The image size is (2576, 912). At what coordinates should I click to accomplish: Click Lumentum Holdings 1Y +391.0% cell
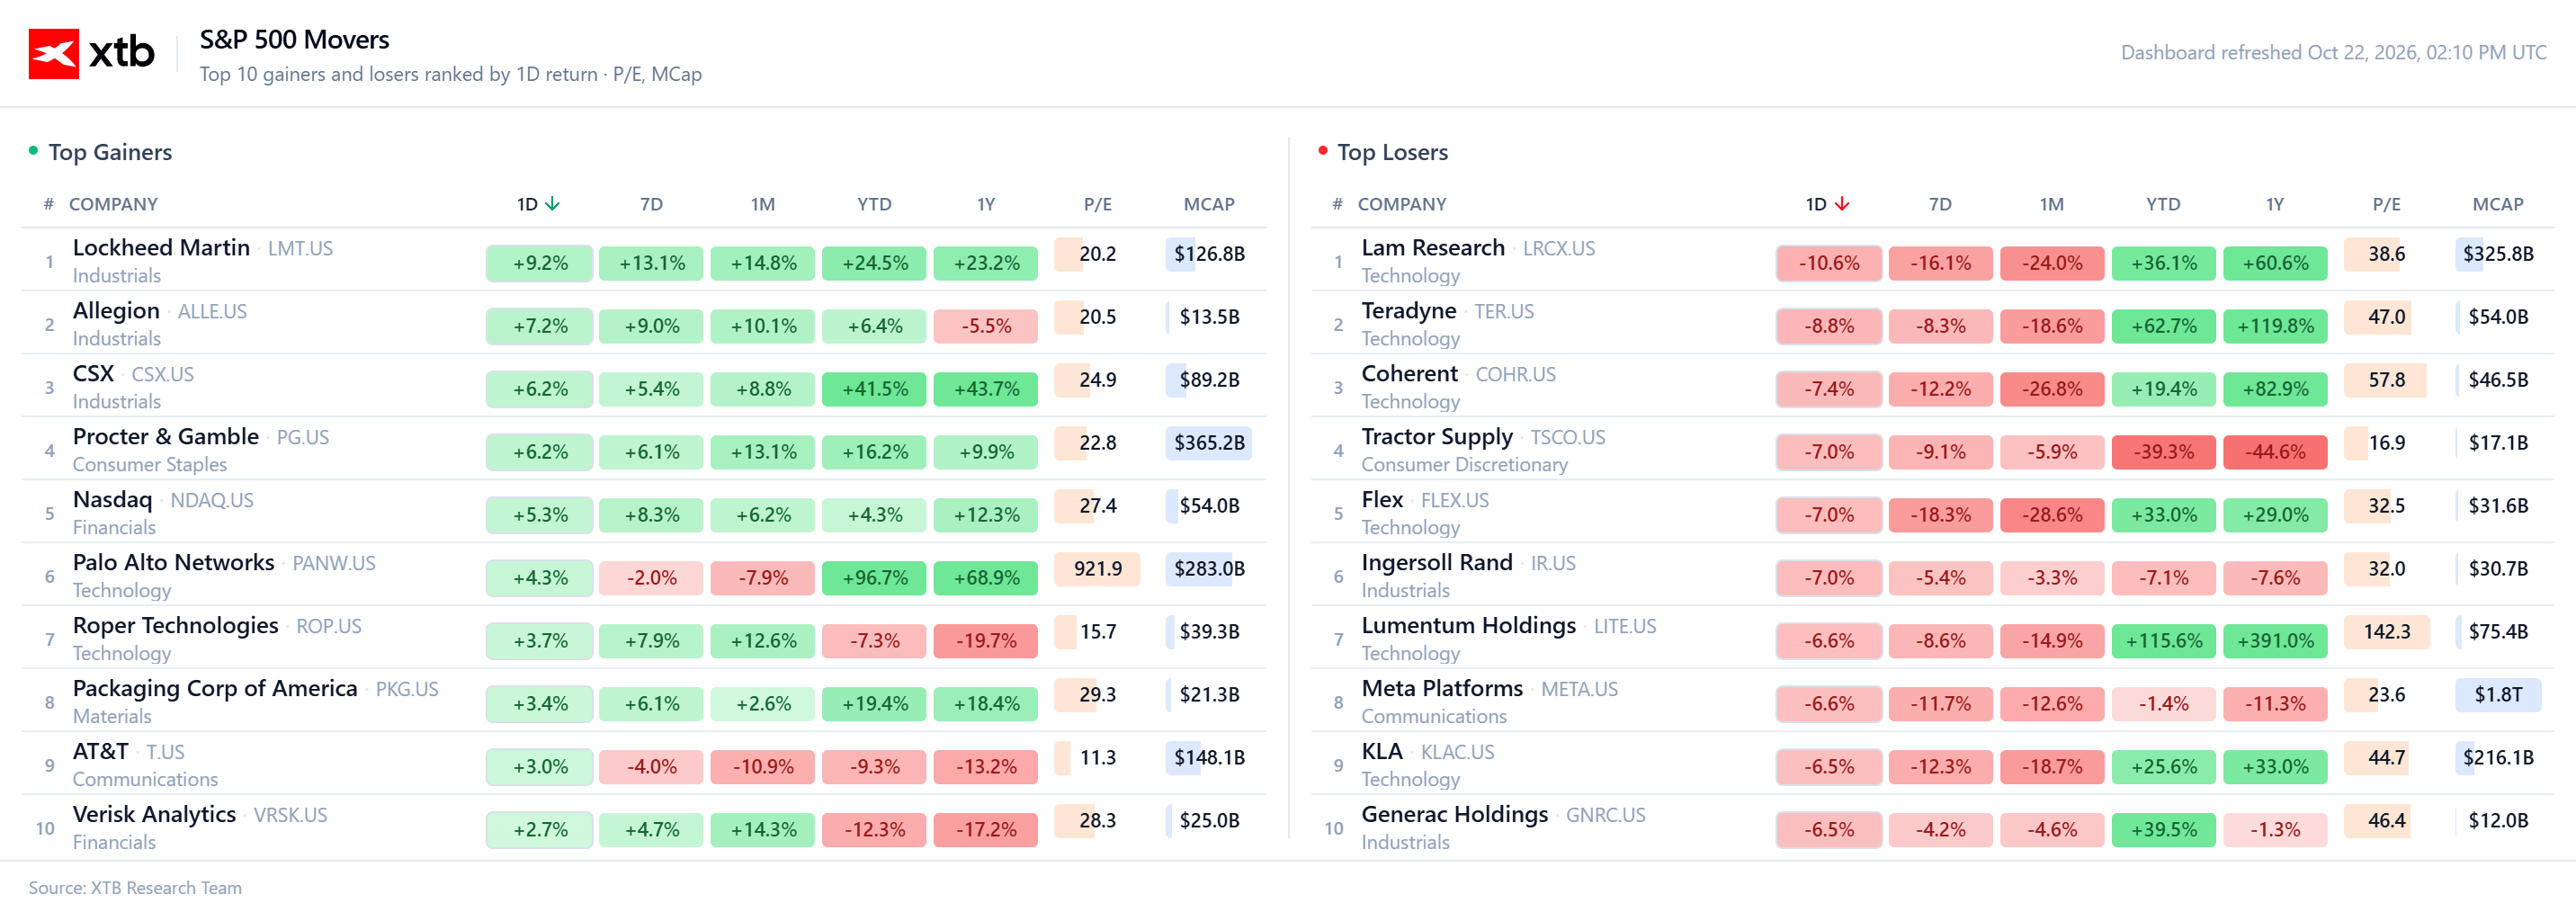[2275, 641]
